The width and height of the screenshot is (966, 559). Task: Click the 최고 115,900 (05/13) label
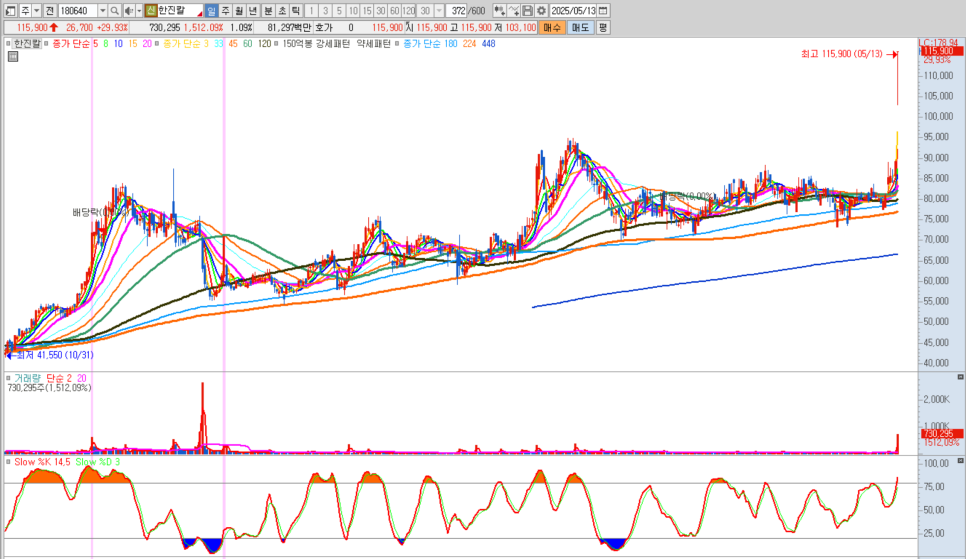pyautogui.click(x=841, y=54)
